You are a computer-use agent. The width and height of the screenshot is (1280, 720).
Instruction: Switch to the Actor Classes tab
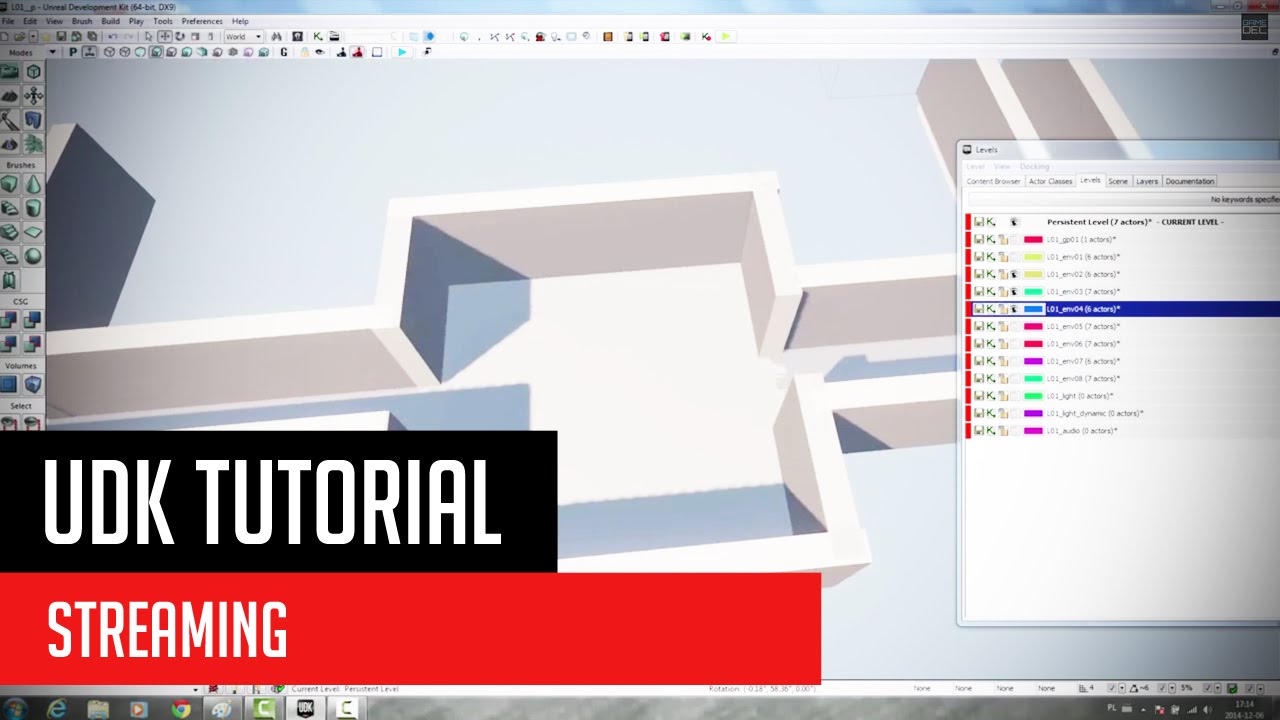1050,181
